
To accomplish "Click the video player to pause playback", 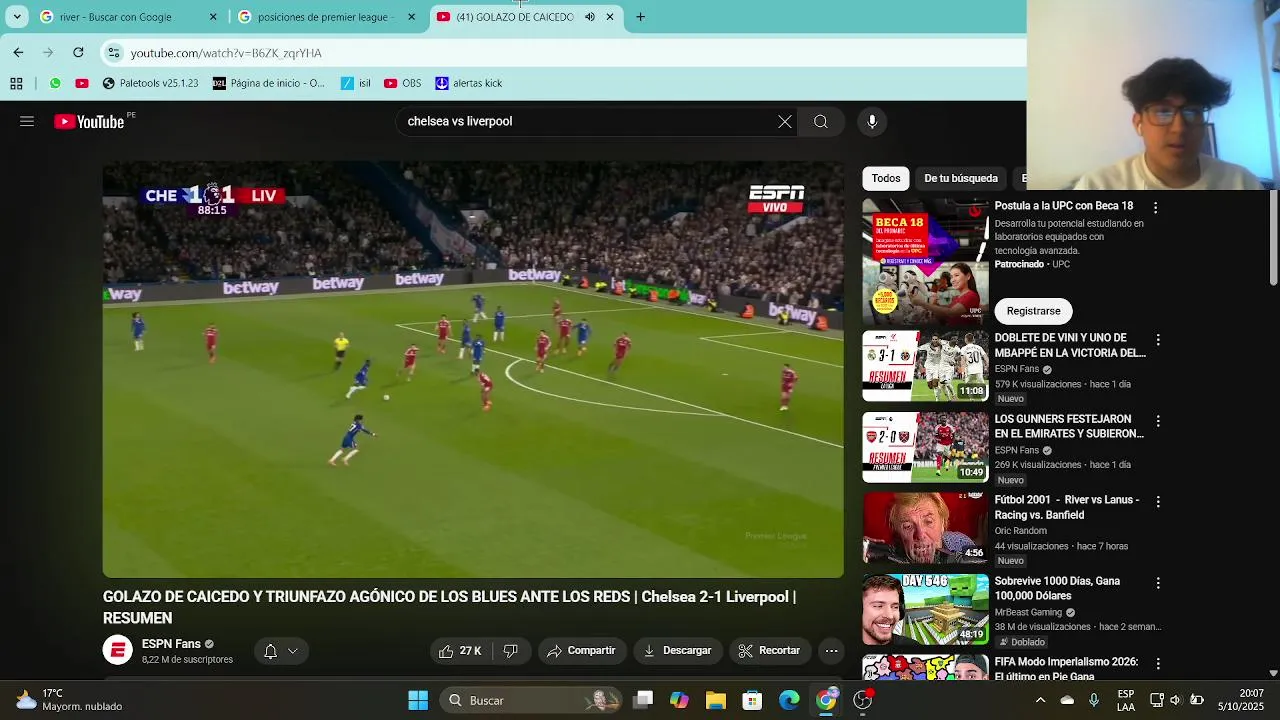I will pos(473,370).
